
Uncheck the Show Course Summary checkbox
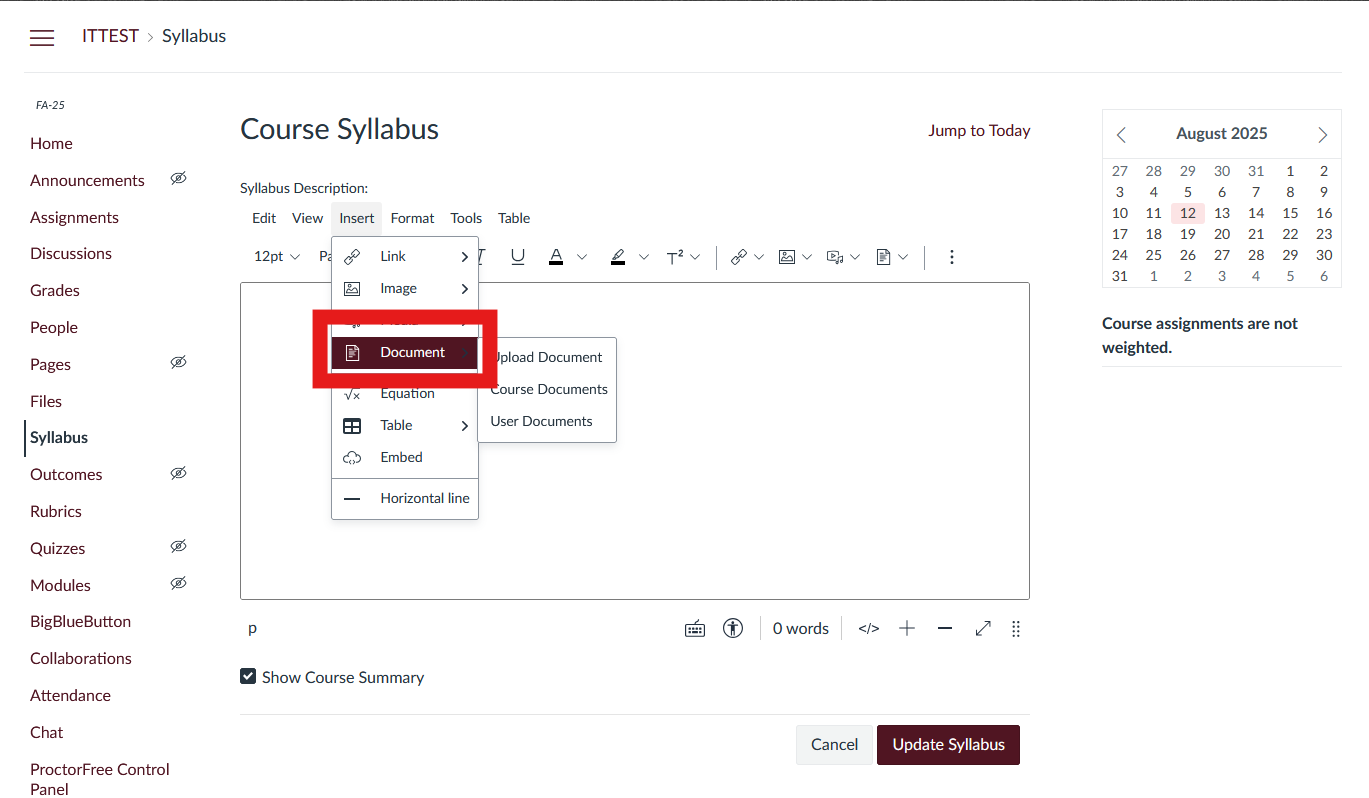(x=248, y=677)
